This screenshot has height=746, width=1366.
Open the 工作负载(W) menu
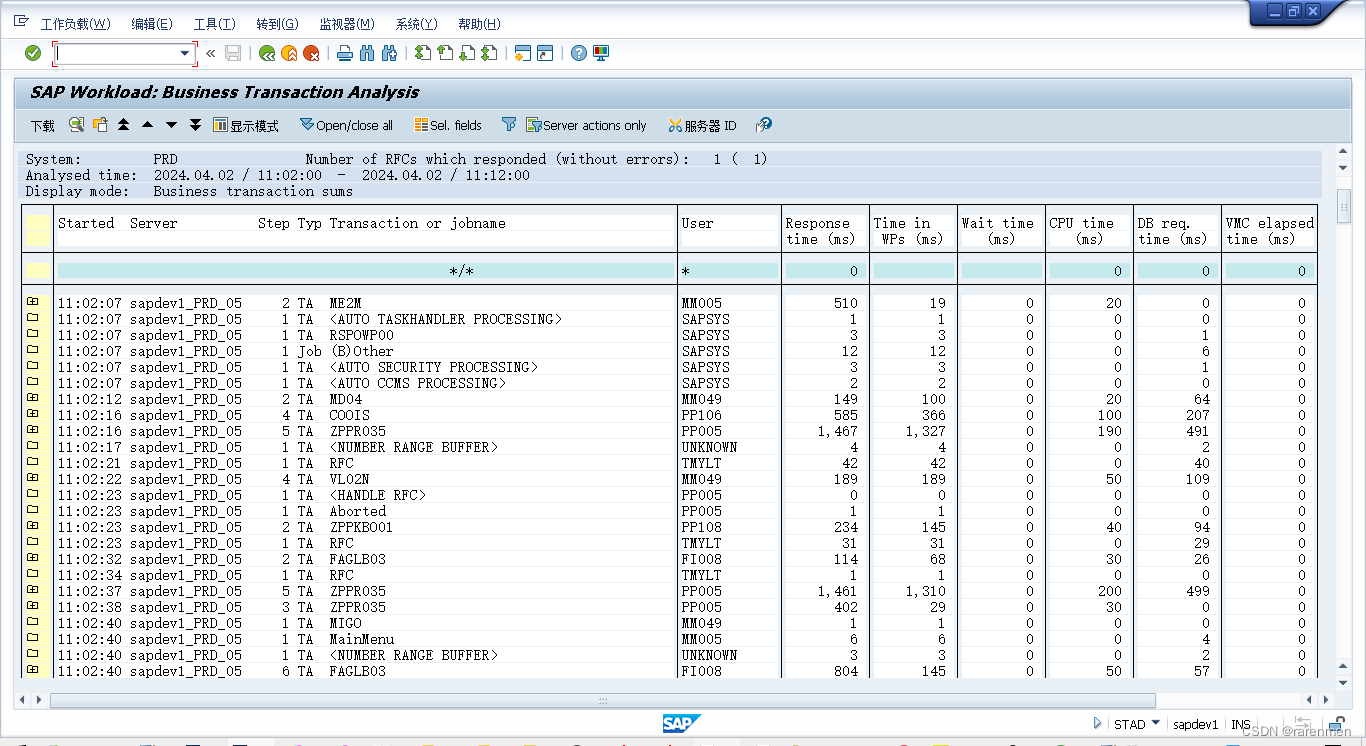click(75, 24)
